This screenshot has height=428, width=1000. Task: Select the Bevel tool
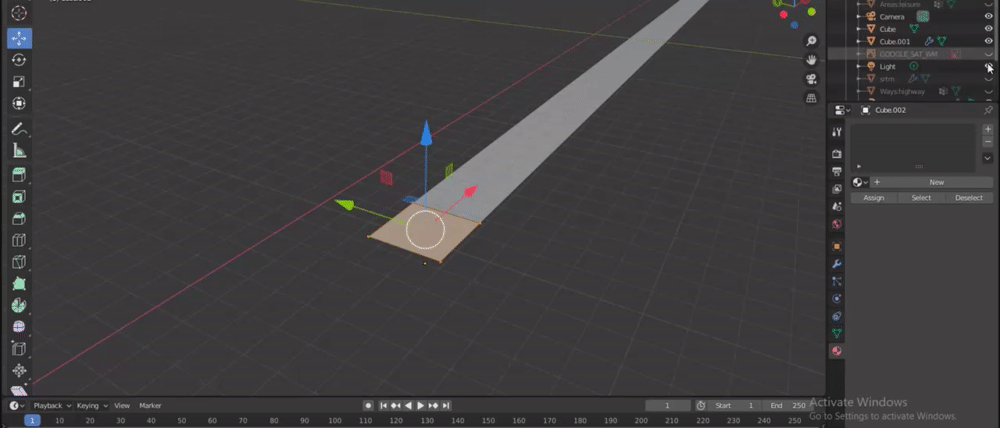point(19,219)
